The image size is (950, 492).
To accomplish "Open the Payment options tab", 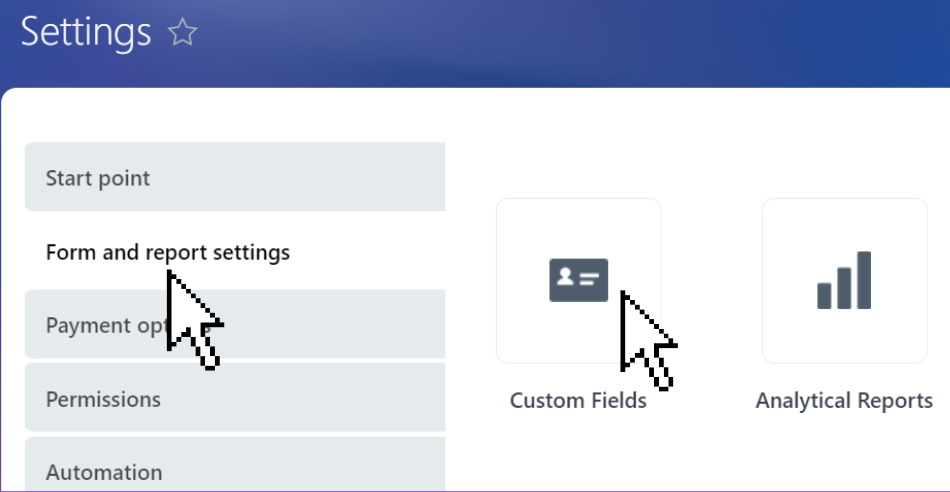I will [x=235, y=324].
